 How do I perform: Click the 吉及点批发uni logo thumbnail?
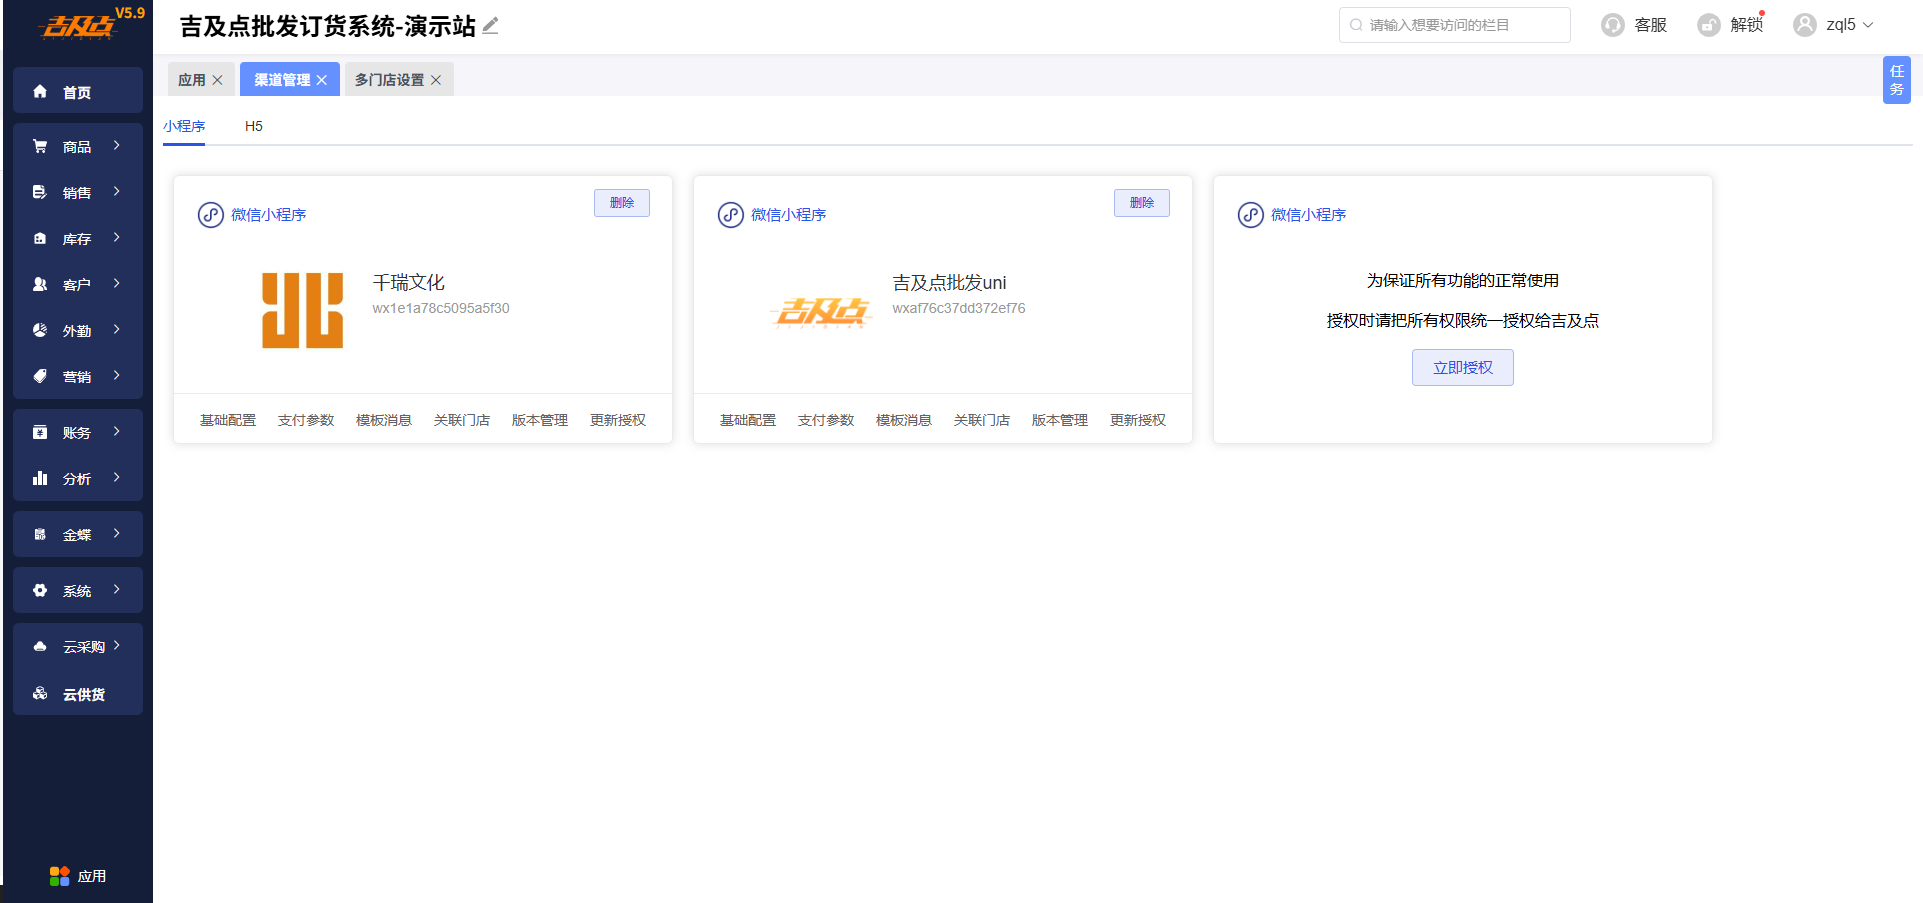(x=822, y=312)
